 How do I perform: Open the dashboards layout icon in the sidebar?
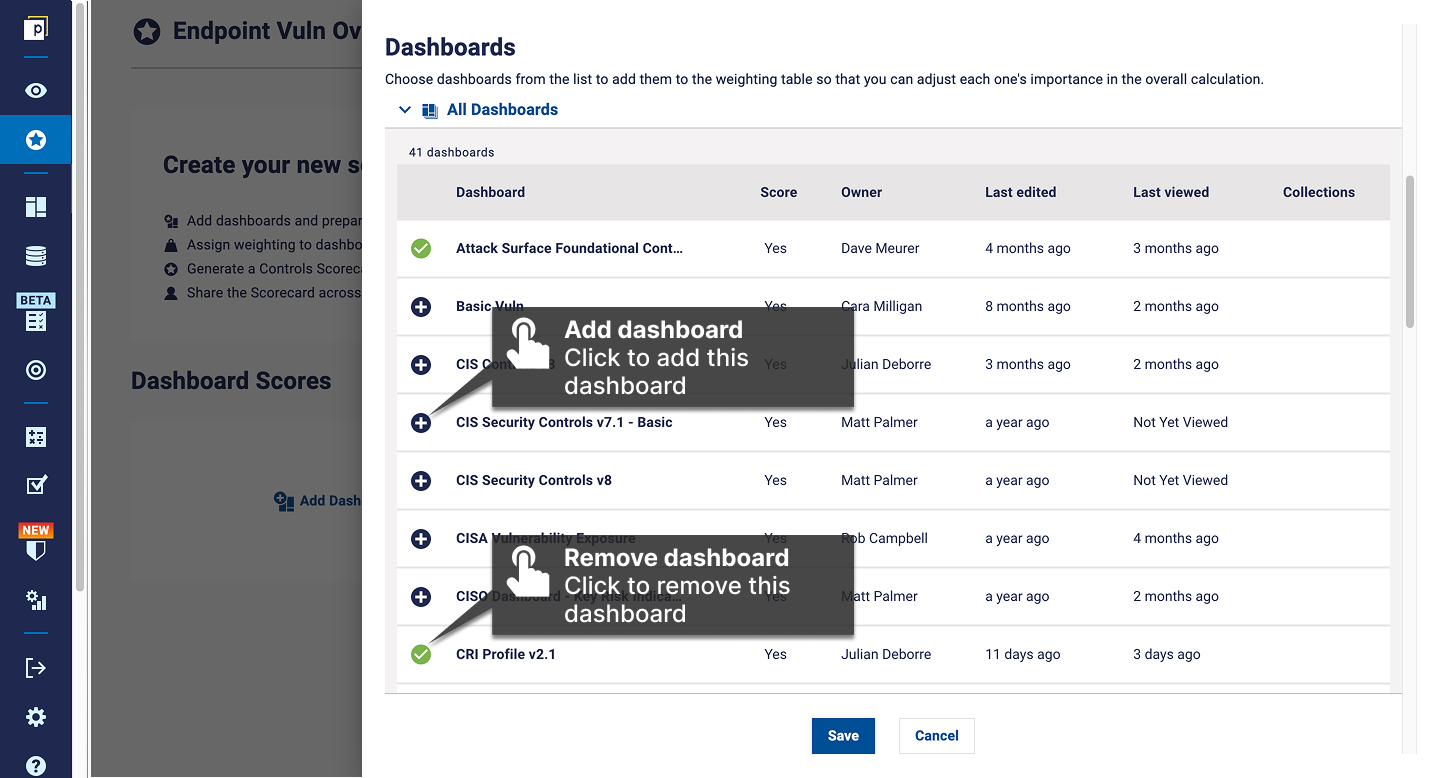[36, 207]
